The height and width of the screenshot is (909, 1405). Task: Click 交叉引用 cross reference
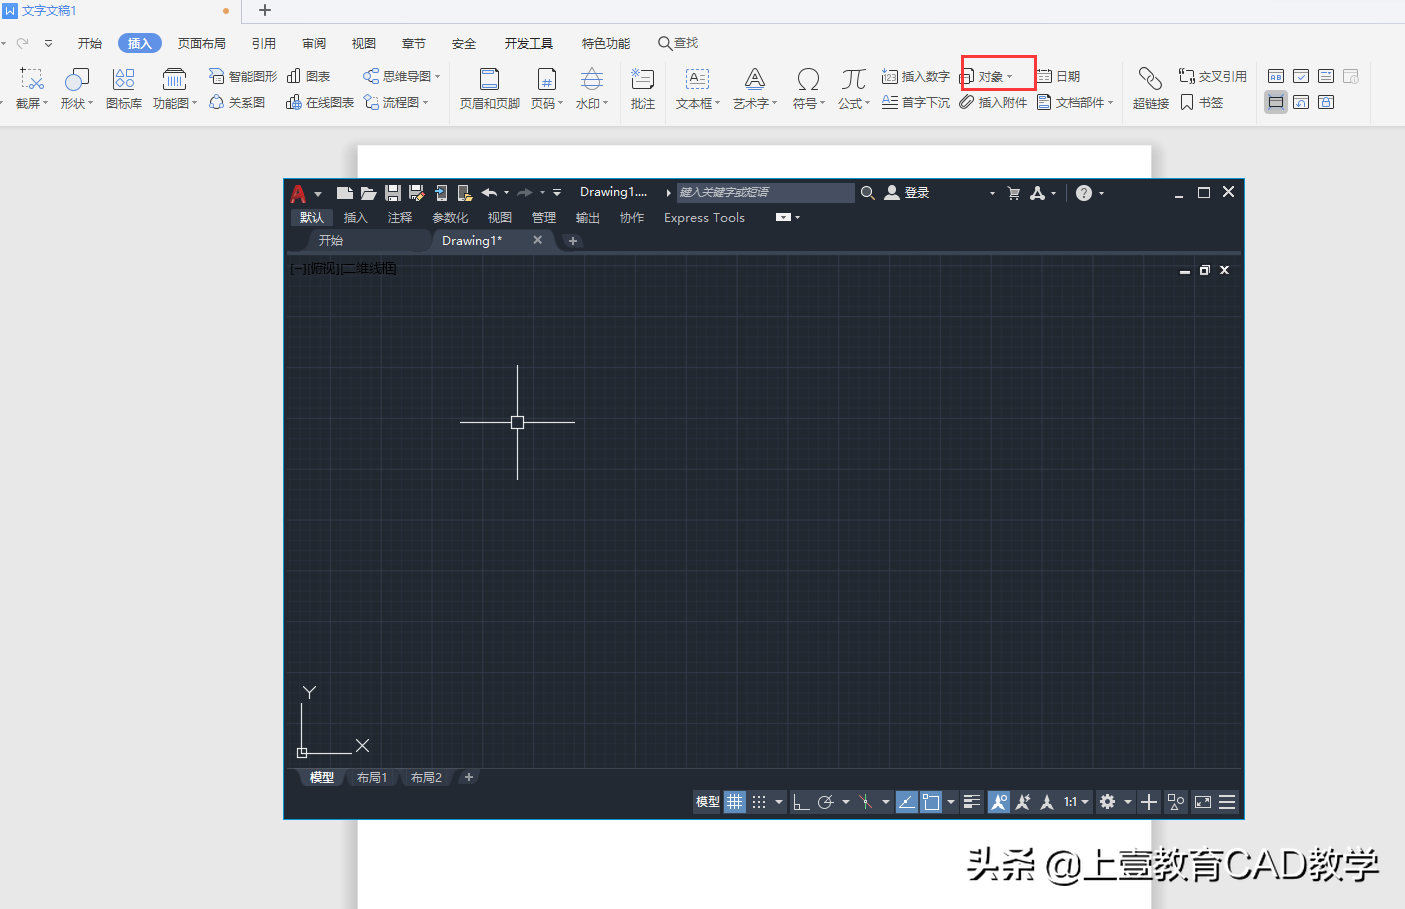point(1212,76)
